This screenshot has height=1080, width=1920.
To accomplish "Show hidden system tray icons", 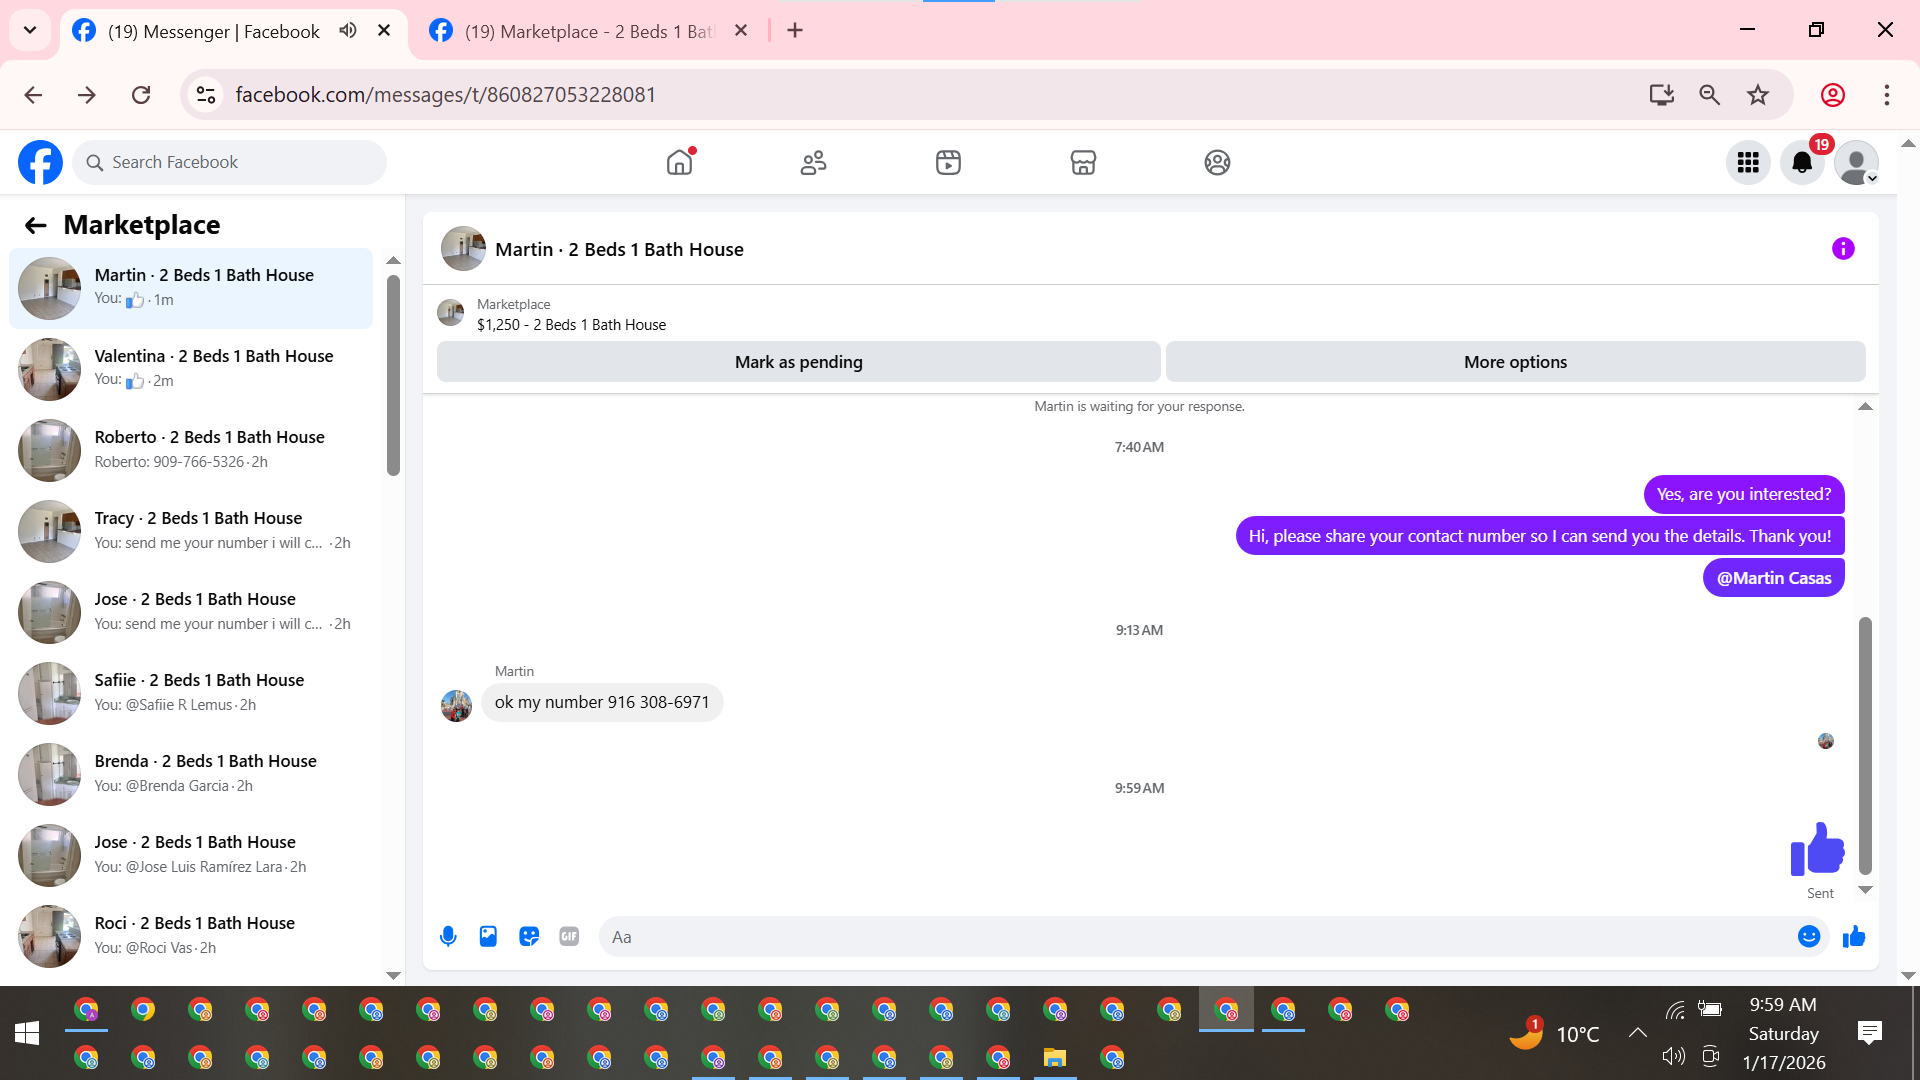I will [1637, 1033].
